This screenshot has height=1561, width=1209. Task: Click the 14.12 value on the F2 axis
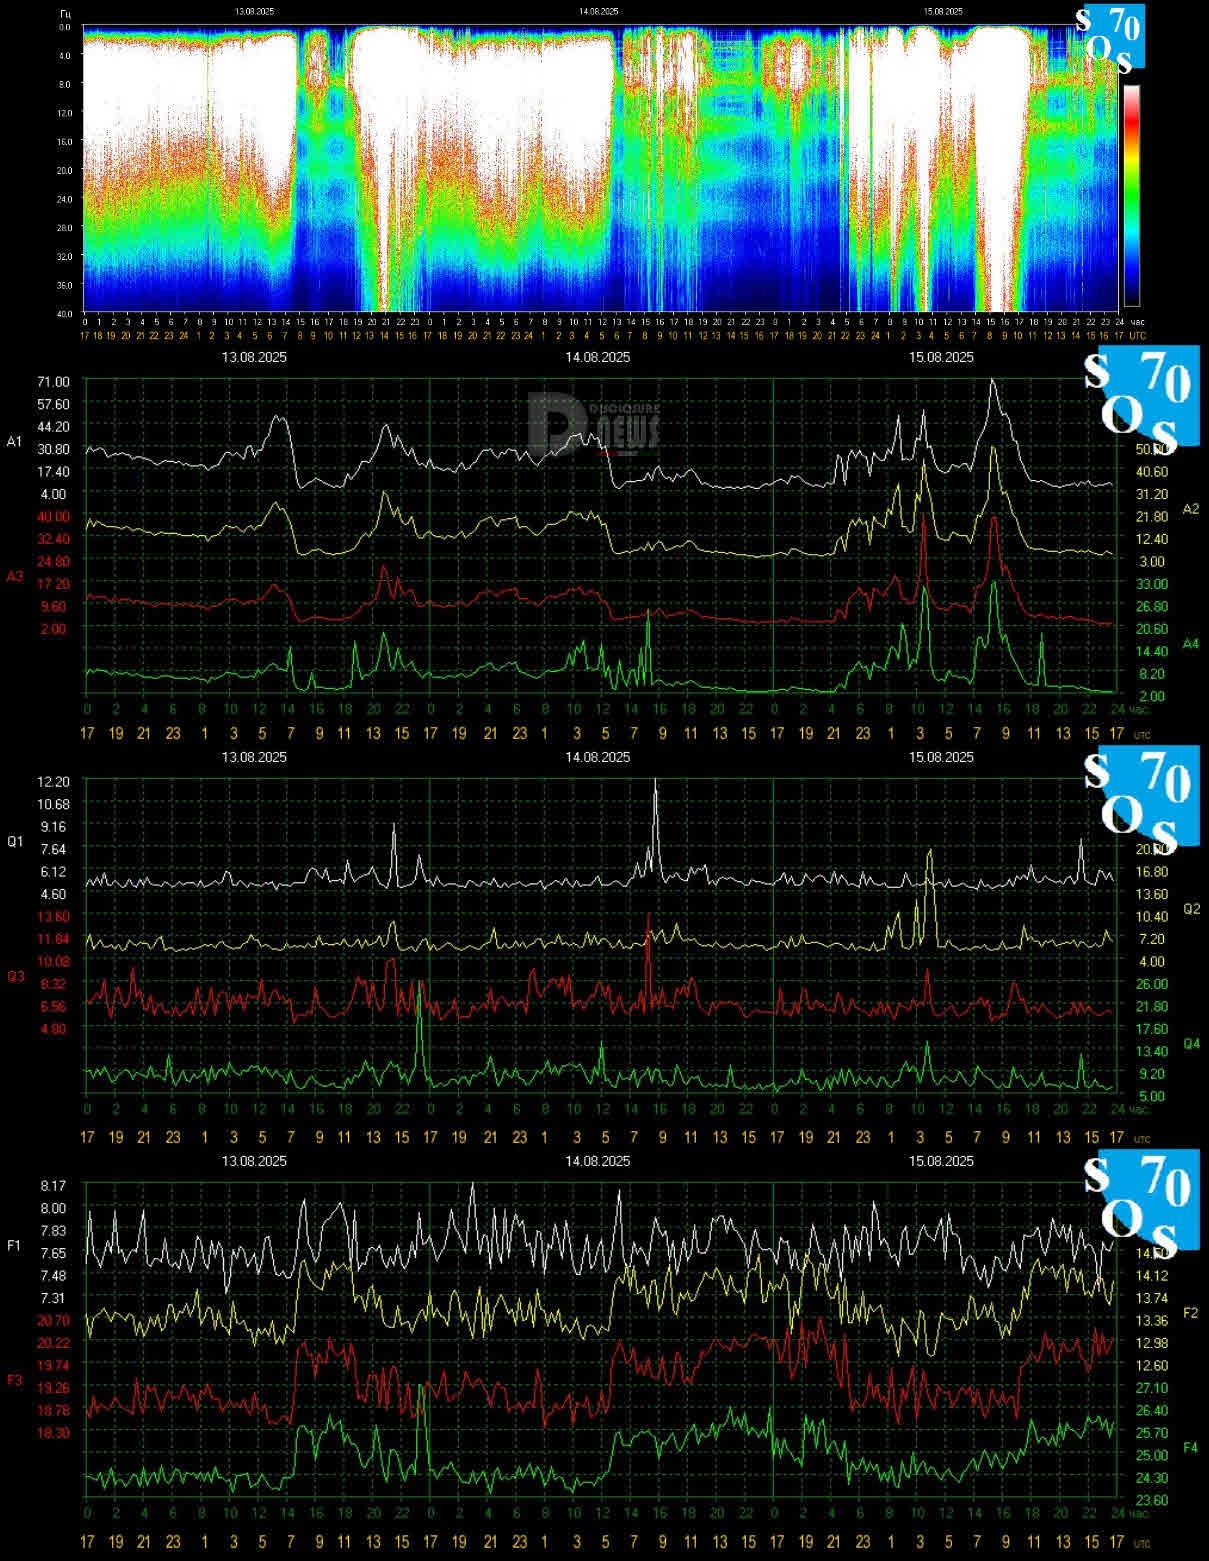[x=1153, y=1275]
